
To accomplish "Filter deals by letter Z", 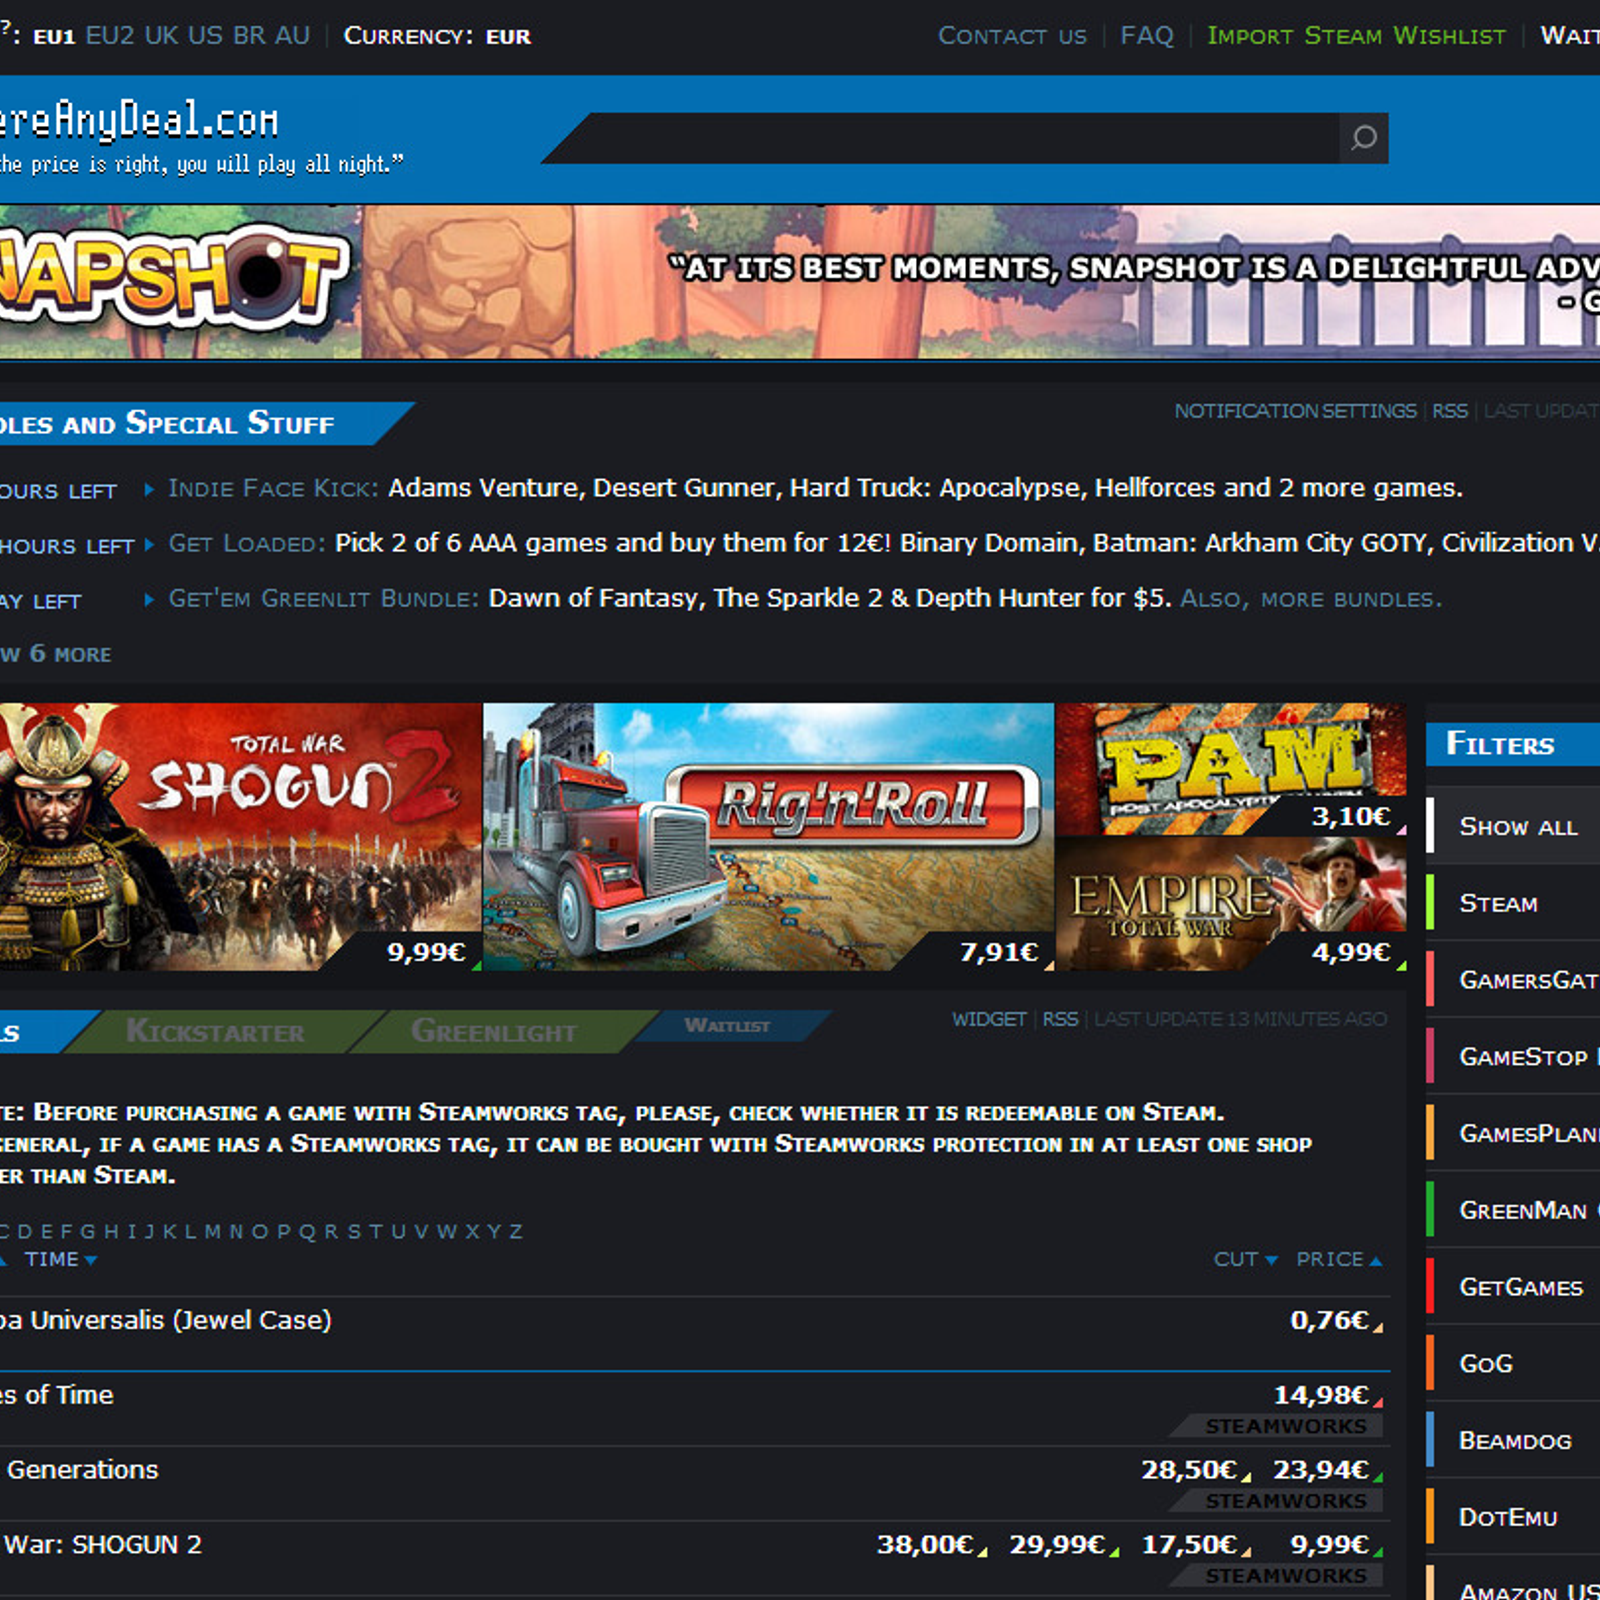I will coord(516,1232).
